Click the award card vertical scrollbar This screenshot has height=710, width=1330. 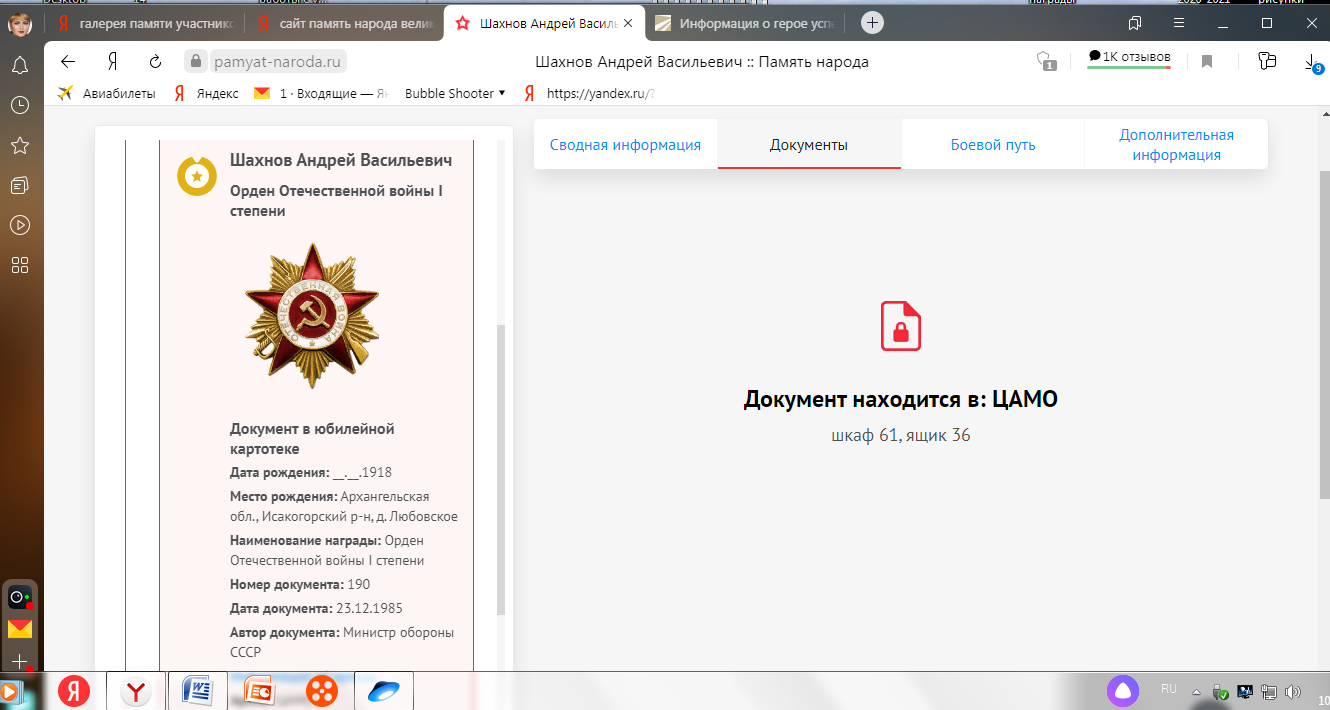click(501, 468)
